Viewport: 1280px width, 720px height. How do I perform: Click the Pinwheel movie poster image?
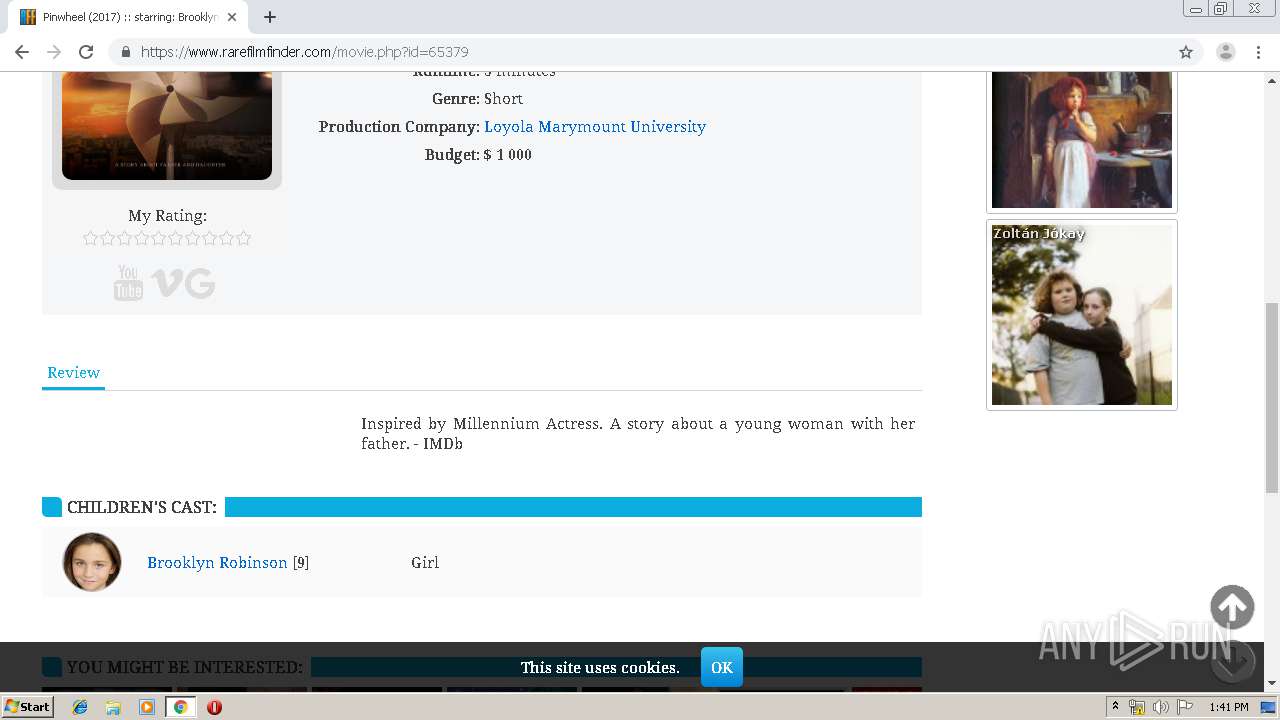[167, 126]
